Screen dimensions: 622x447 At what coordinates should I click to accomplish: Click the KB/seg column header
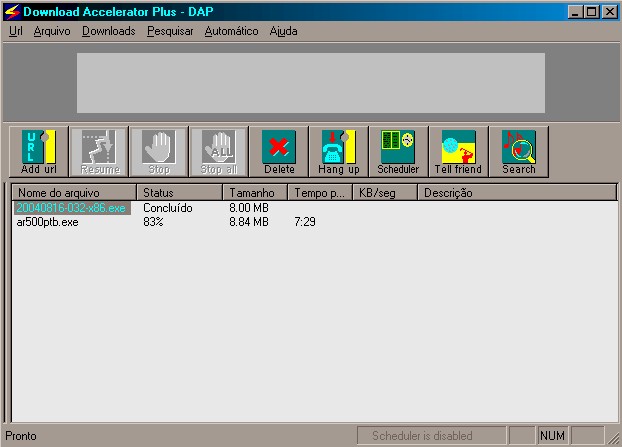point(385,193)
